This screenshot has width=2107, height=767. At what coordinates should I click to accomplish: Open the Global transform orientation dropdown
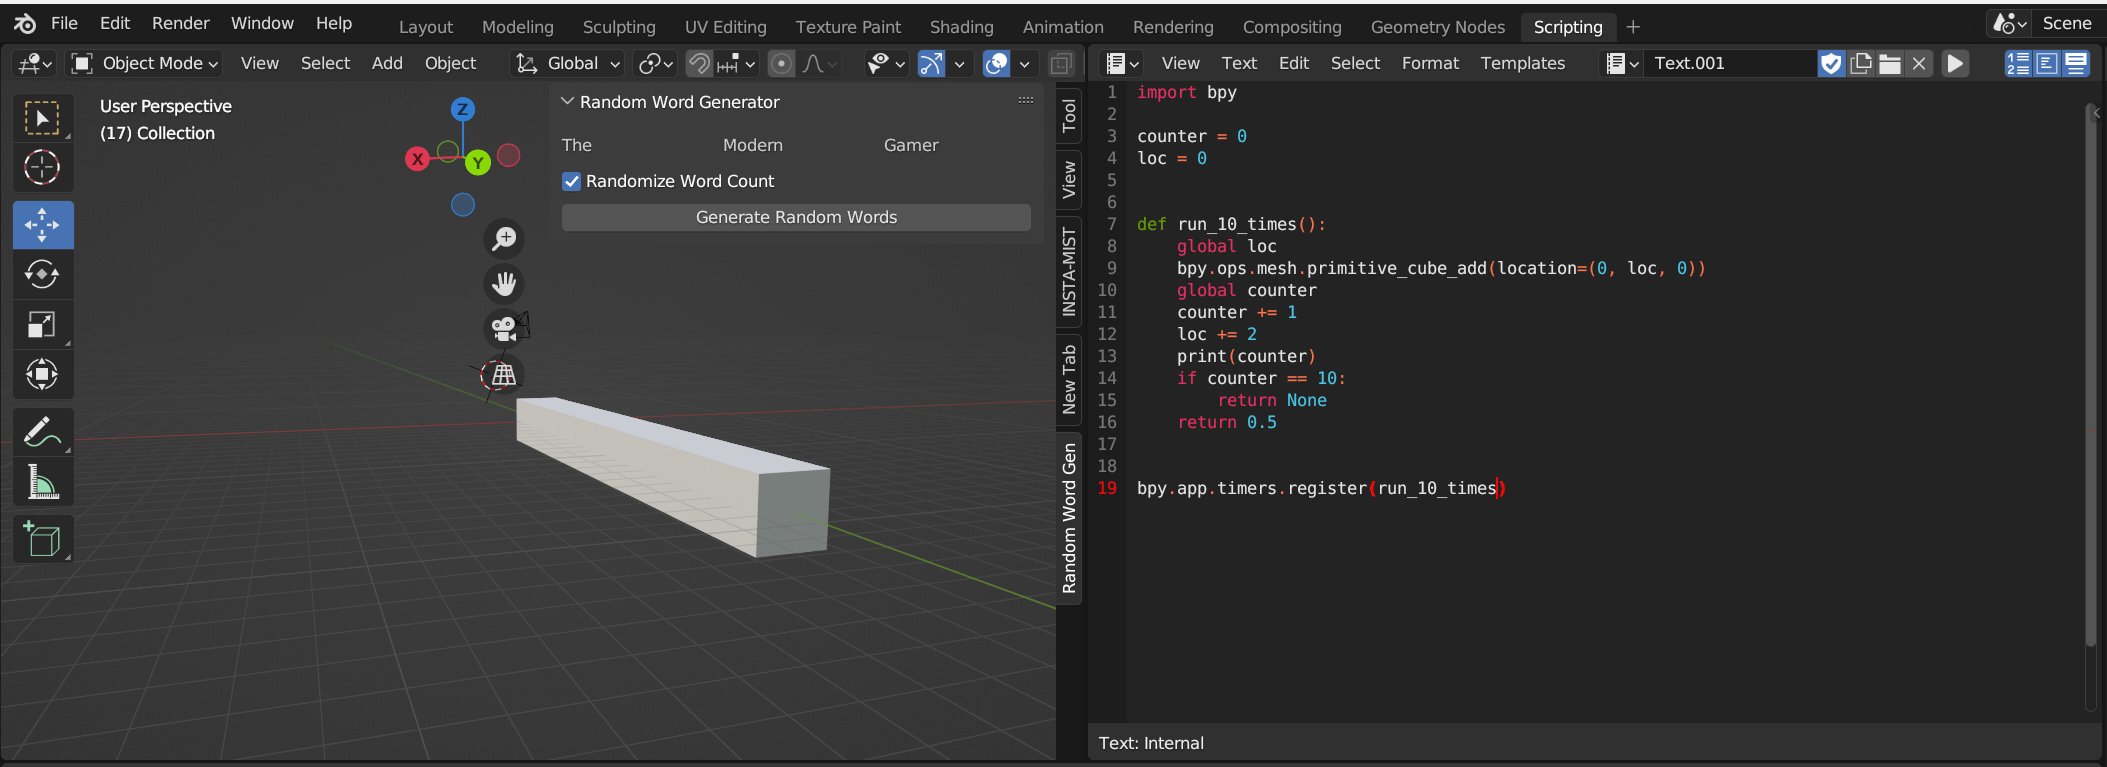[x=568, y=64]
